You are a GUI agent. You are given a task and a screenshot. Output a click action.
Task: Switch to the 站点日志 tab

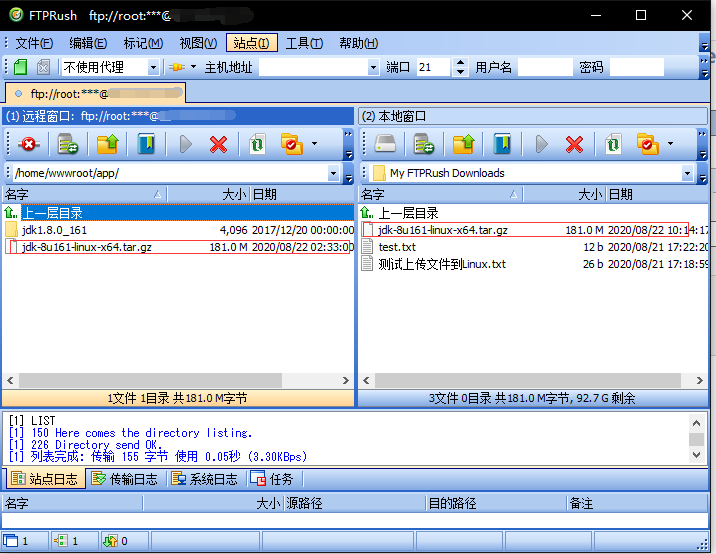pos(45,479)
